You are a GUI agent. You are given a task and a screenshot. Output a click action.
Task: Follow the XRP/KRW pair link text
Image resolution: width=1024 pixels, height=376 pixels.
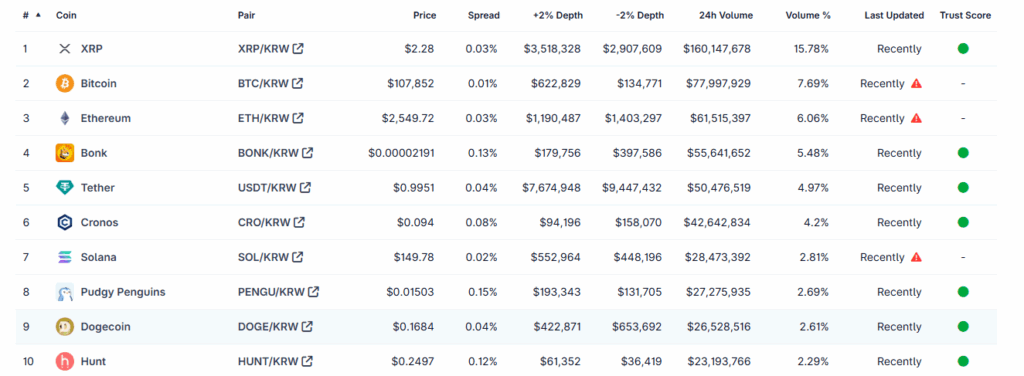tap(264, 49)
